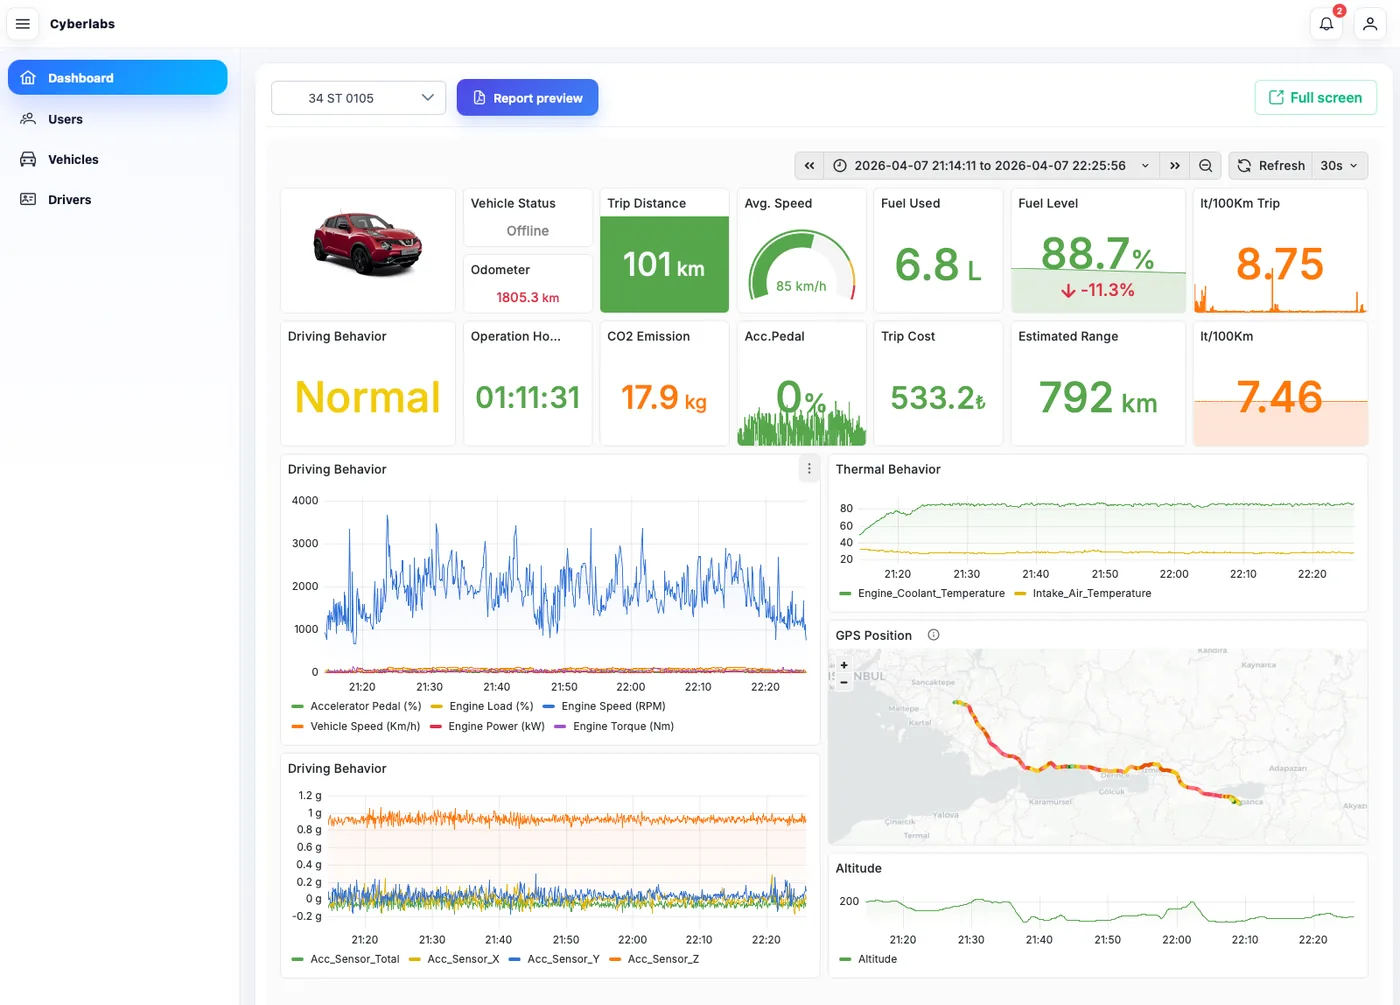Open the time range picker dropdown

pos(990,166)
